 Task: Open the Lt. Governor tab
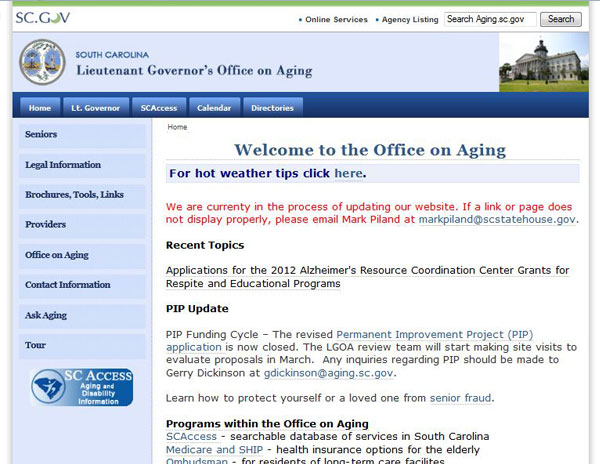(x=96, y=107)
